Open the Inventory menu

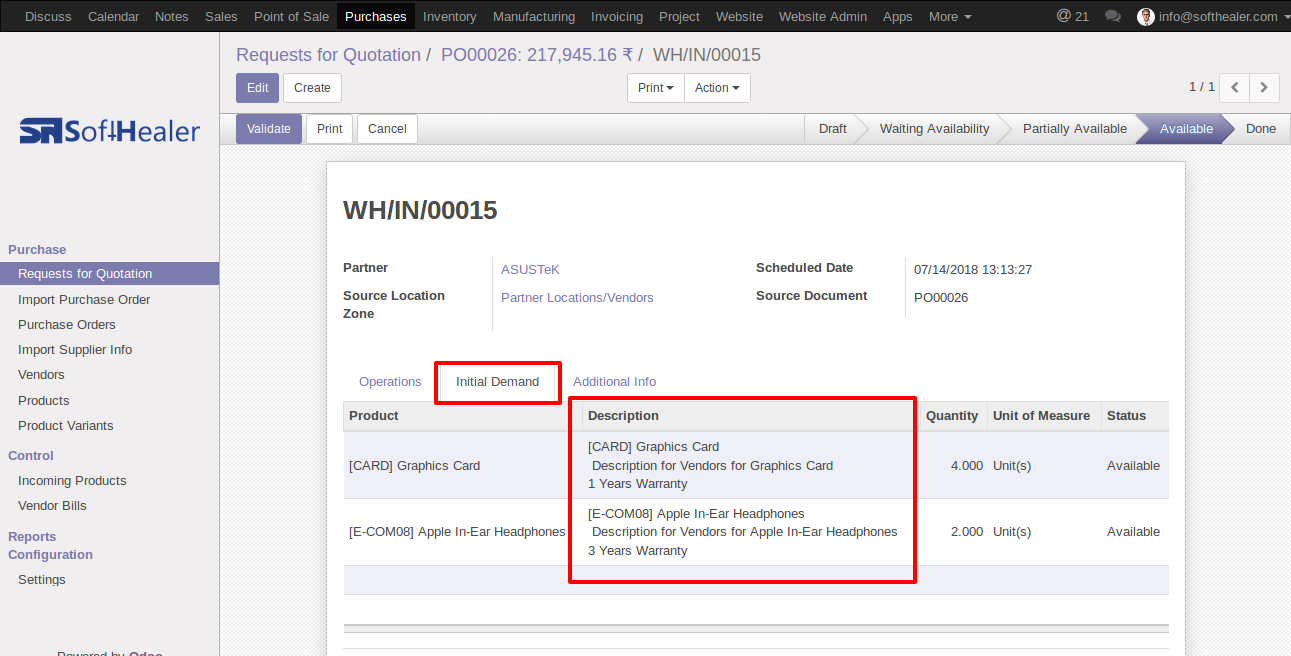[450, 16]
